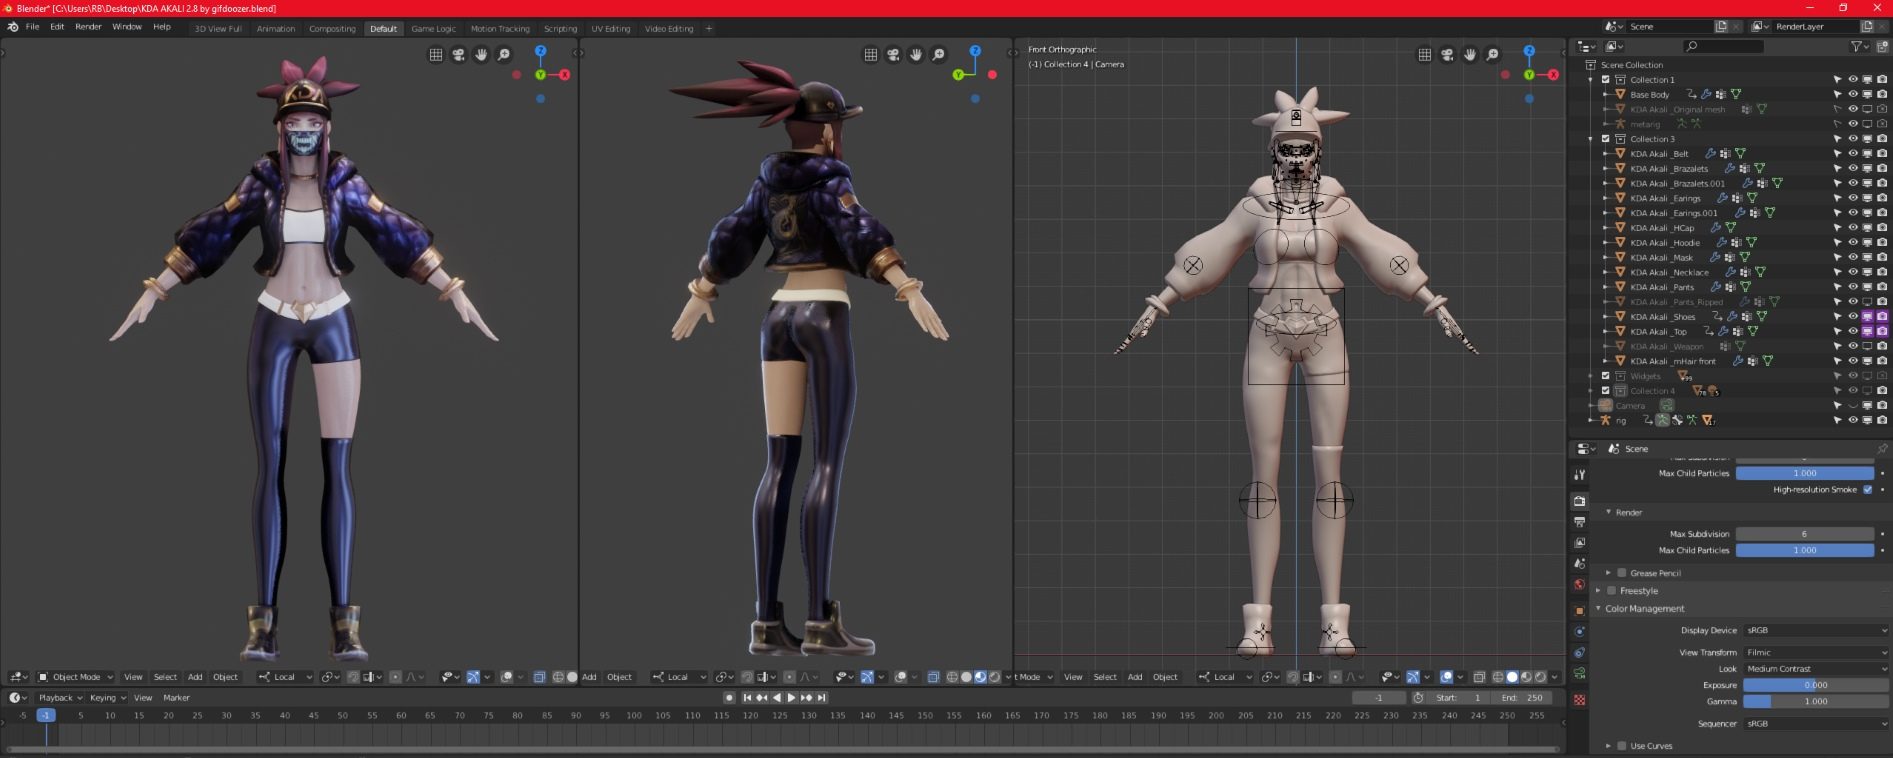Open the Display Device sRGB dropdown
This screenshot has width=1893, height=758.
tap(1816, 631)
